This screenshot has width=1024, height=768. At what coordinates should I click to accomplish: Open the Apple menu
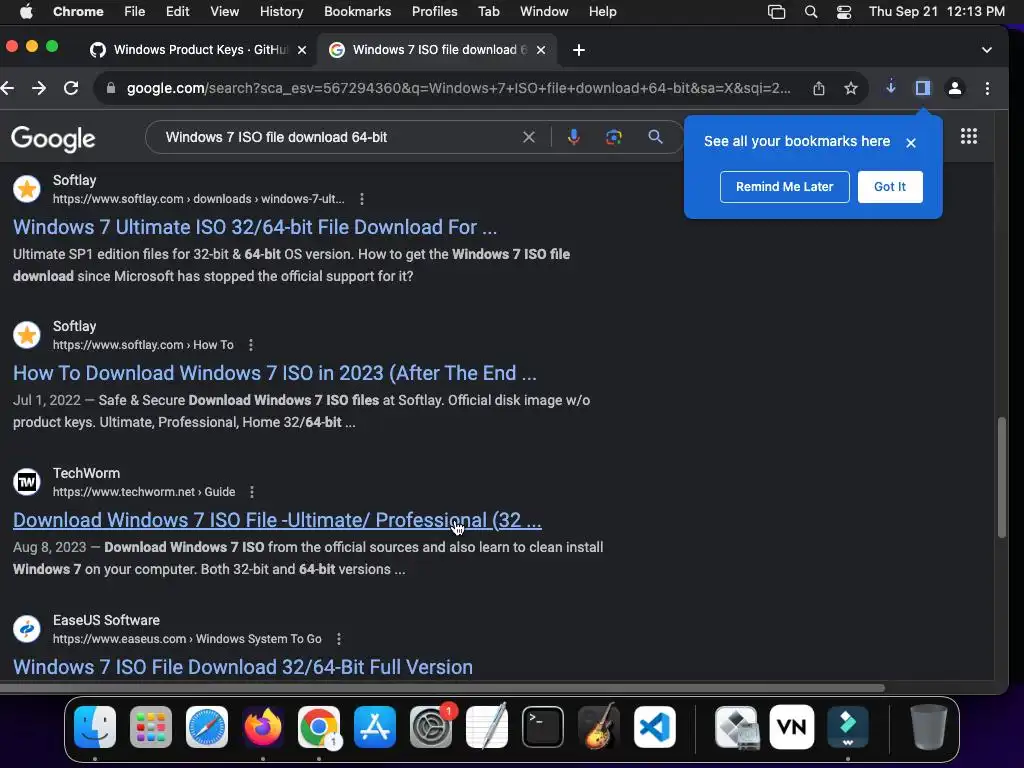[x=26, y=11]
